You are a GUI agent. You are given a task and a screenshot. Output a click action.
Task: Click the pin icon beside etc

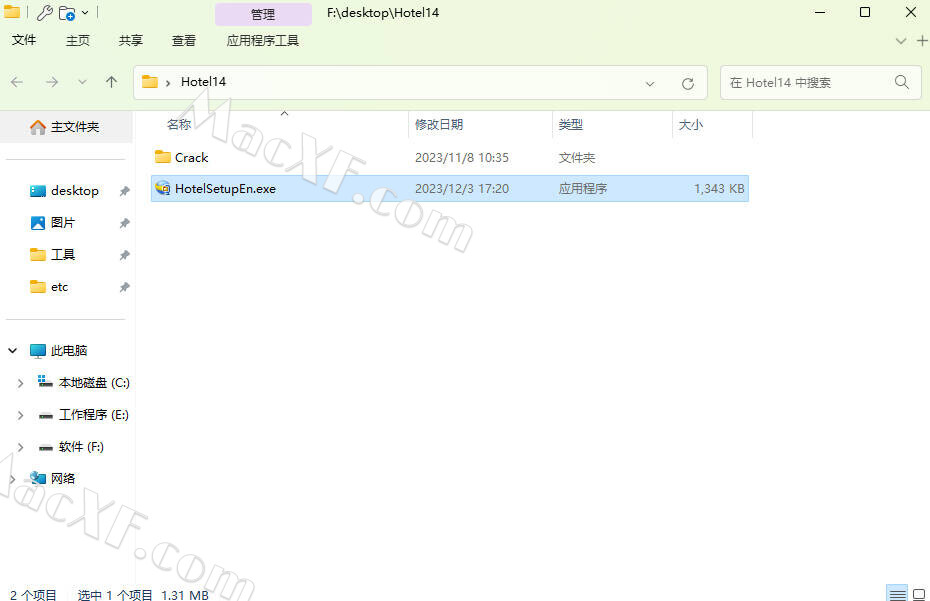125,287
